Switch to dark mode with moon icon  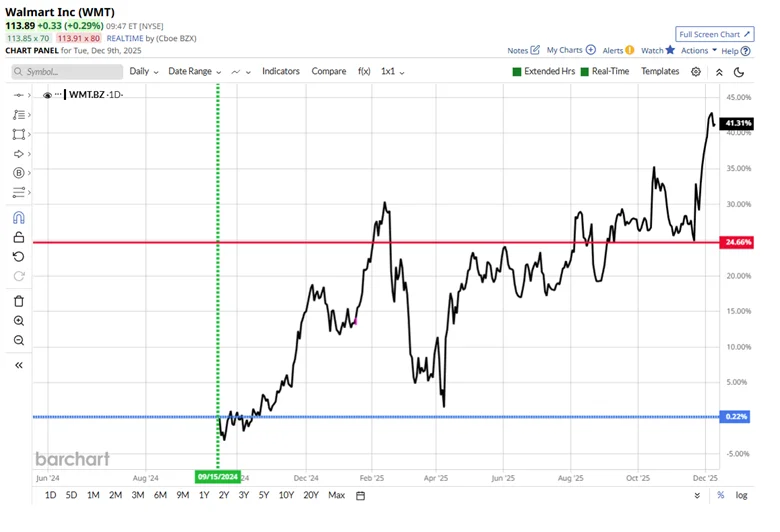[739, 72]
